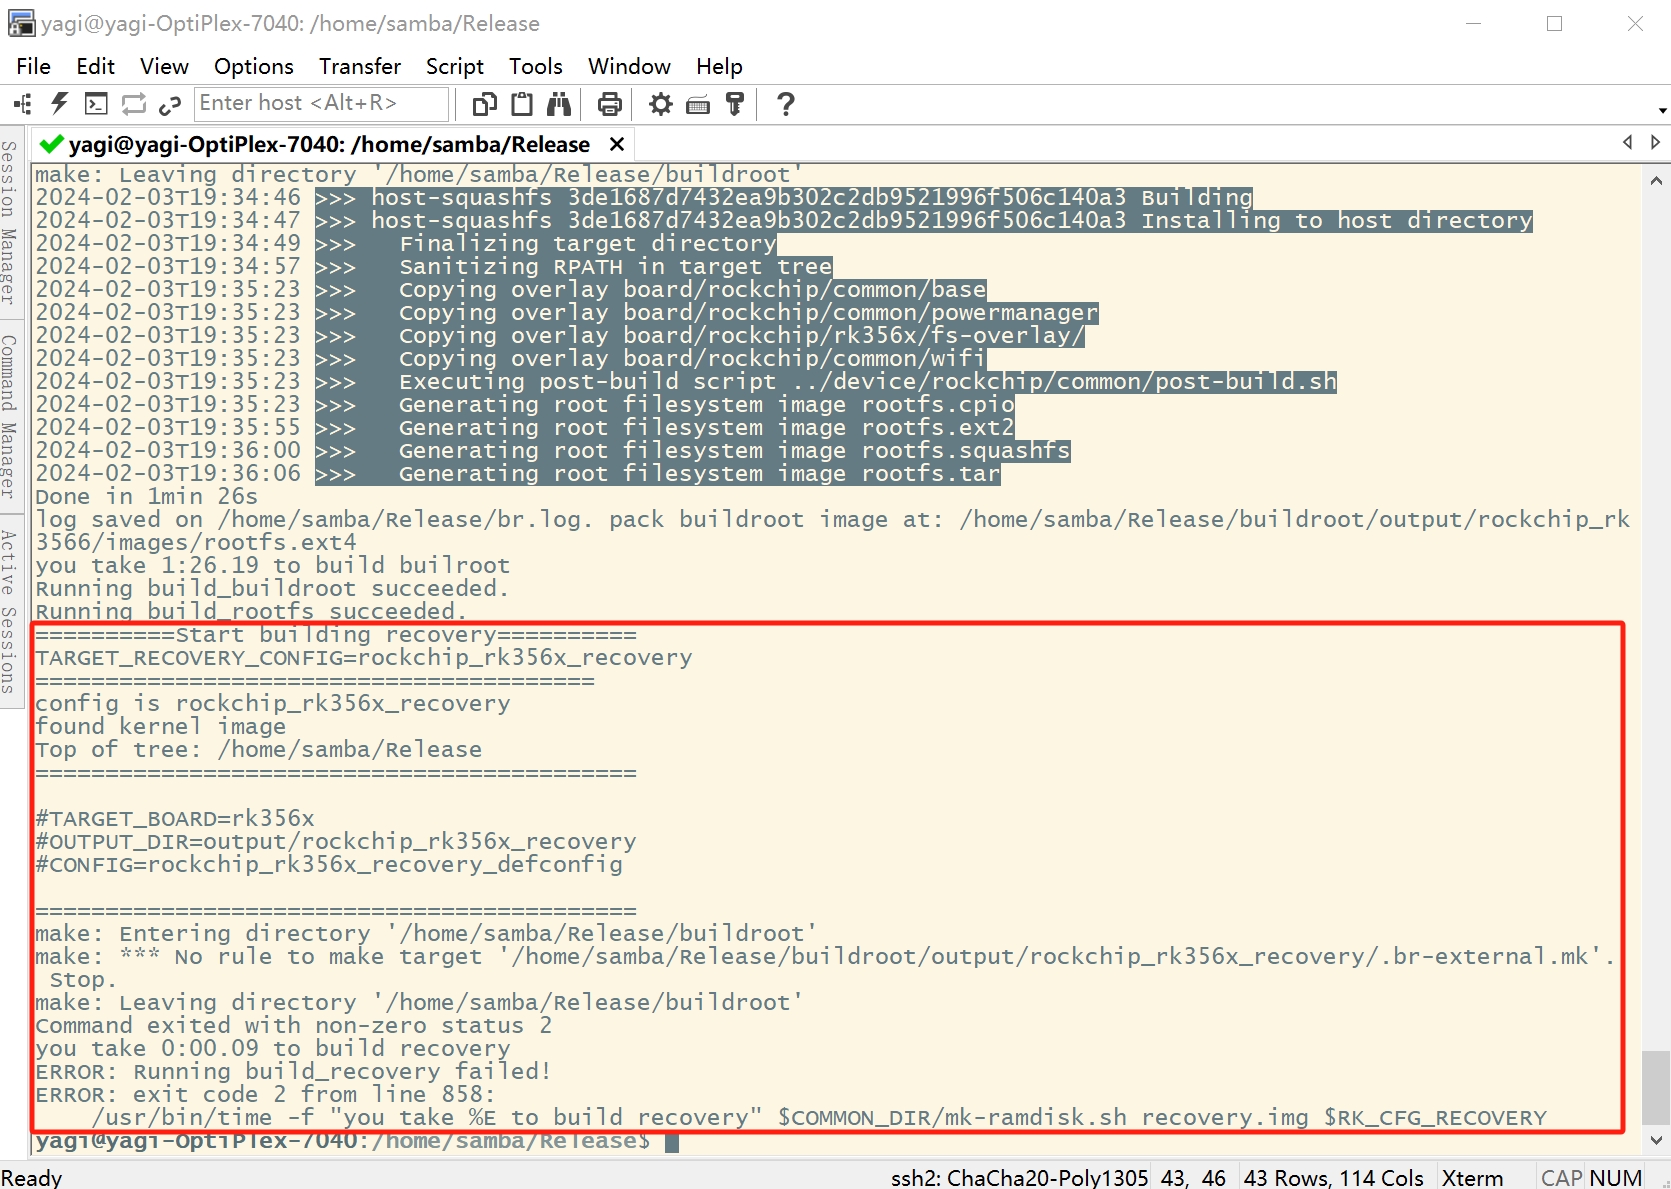Open the Options menu
Image resolution: width=1671 pixels, height=1189 pixels.
coord(254,66)
